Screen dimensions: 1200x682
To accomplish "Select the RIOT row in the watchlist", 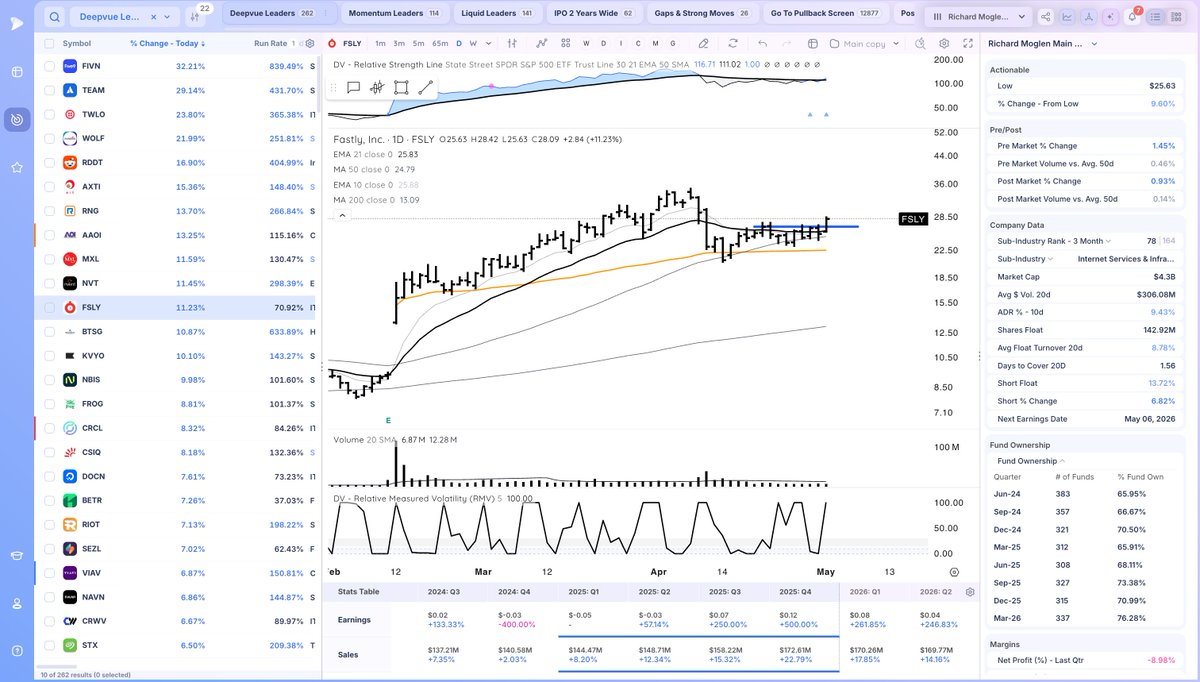I will (179, 524).
